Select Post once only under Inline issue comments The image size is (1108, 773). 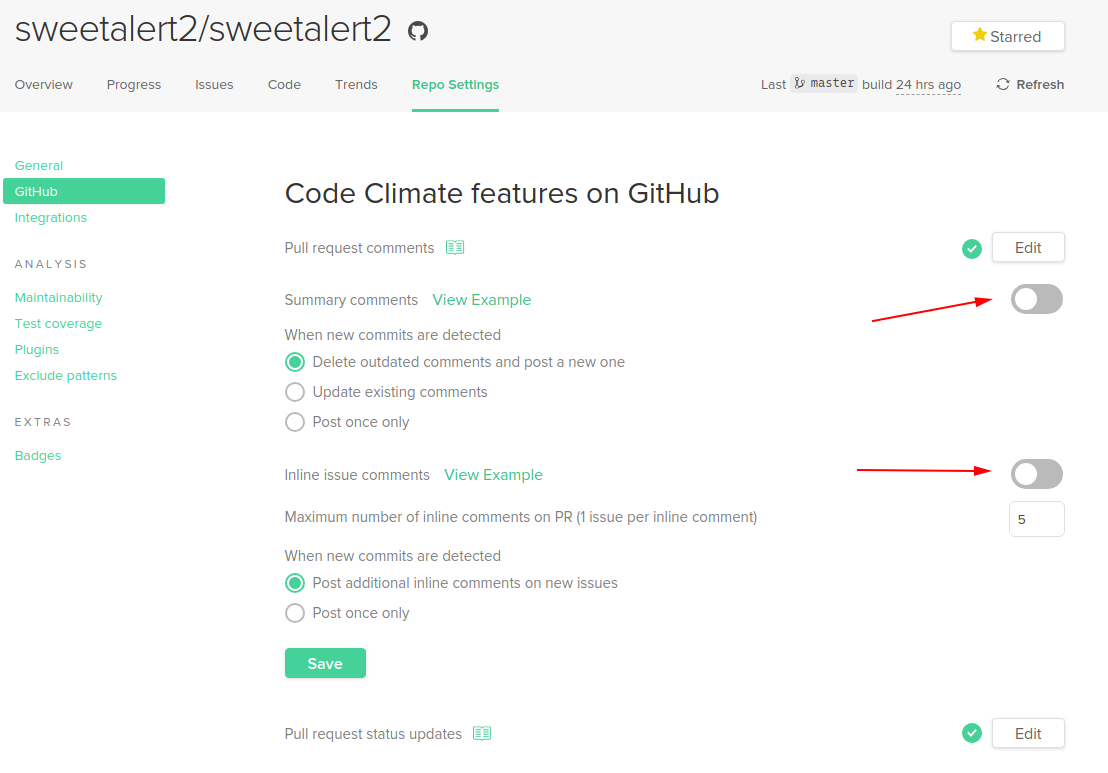295,613
